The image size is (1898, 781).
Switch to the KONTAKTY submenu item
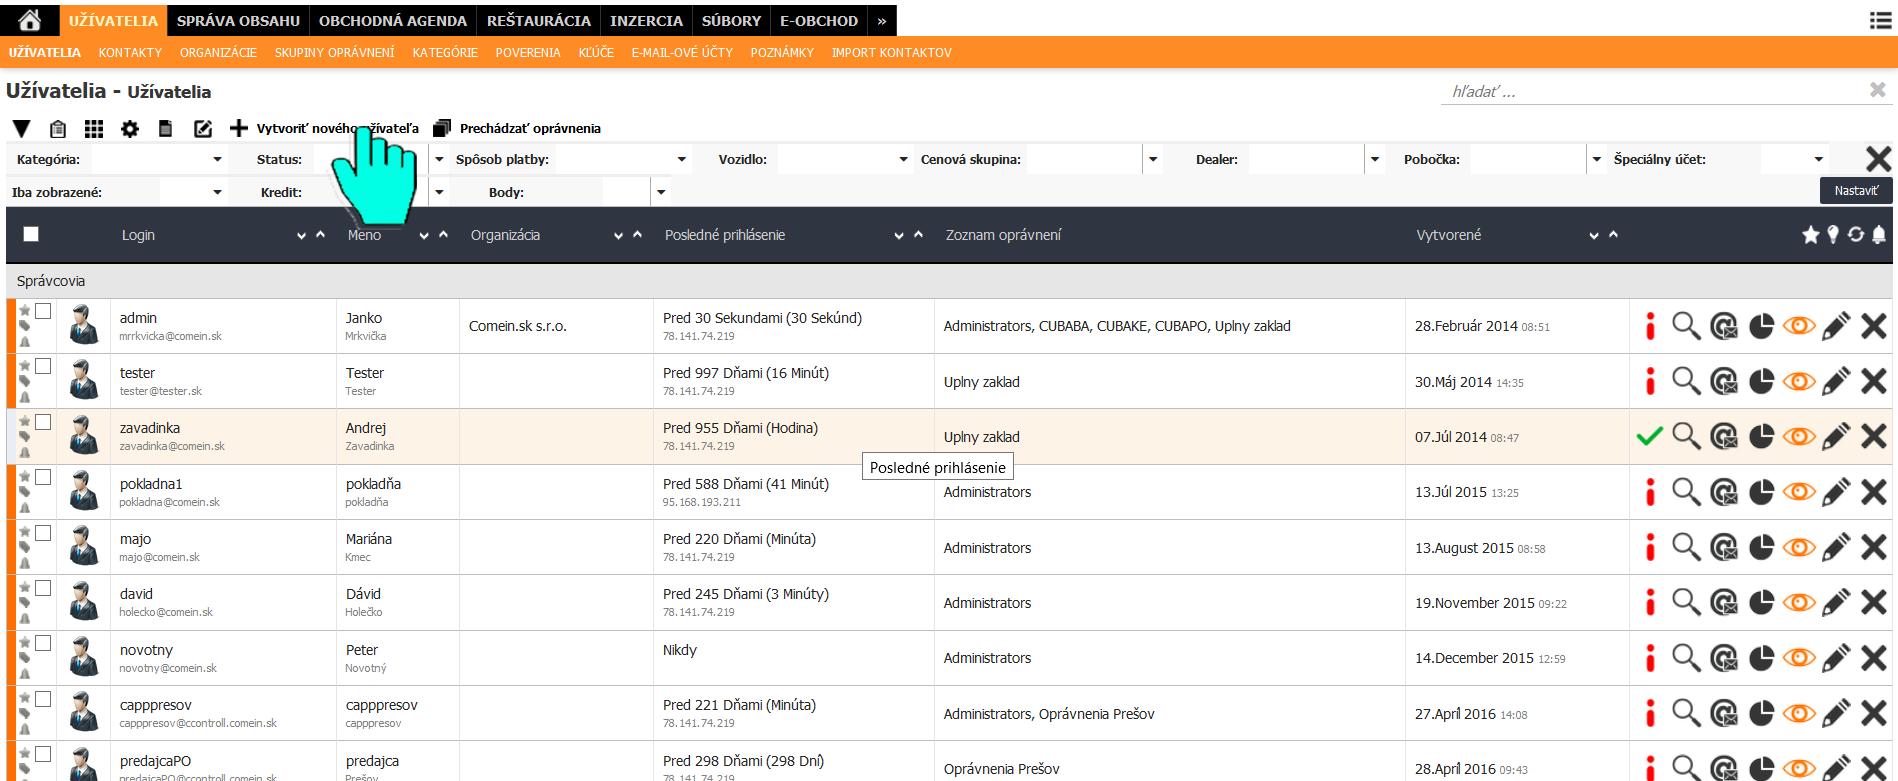(130, 53)
